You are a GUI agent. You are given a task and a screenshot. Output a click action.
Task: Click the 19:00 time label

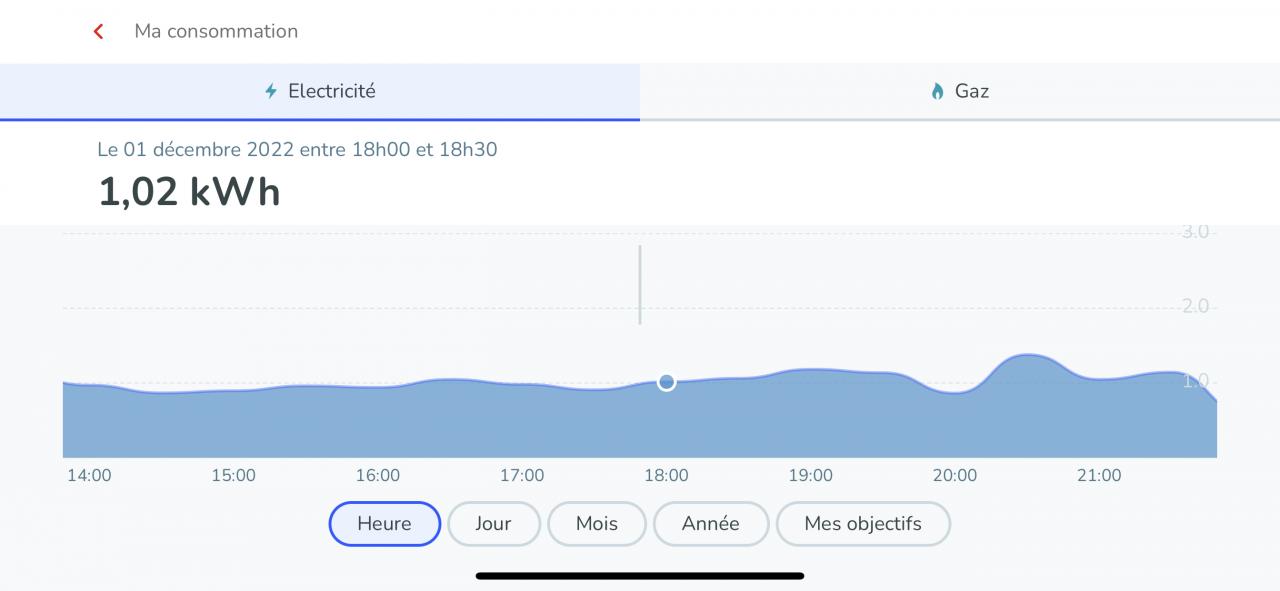(x=810, y=476)
